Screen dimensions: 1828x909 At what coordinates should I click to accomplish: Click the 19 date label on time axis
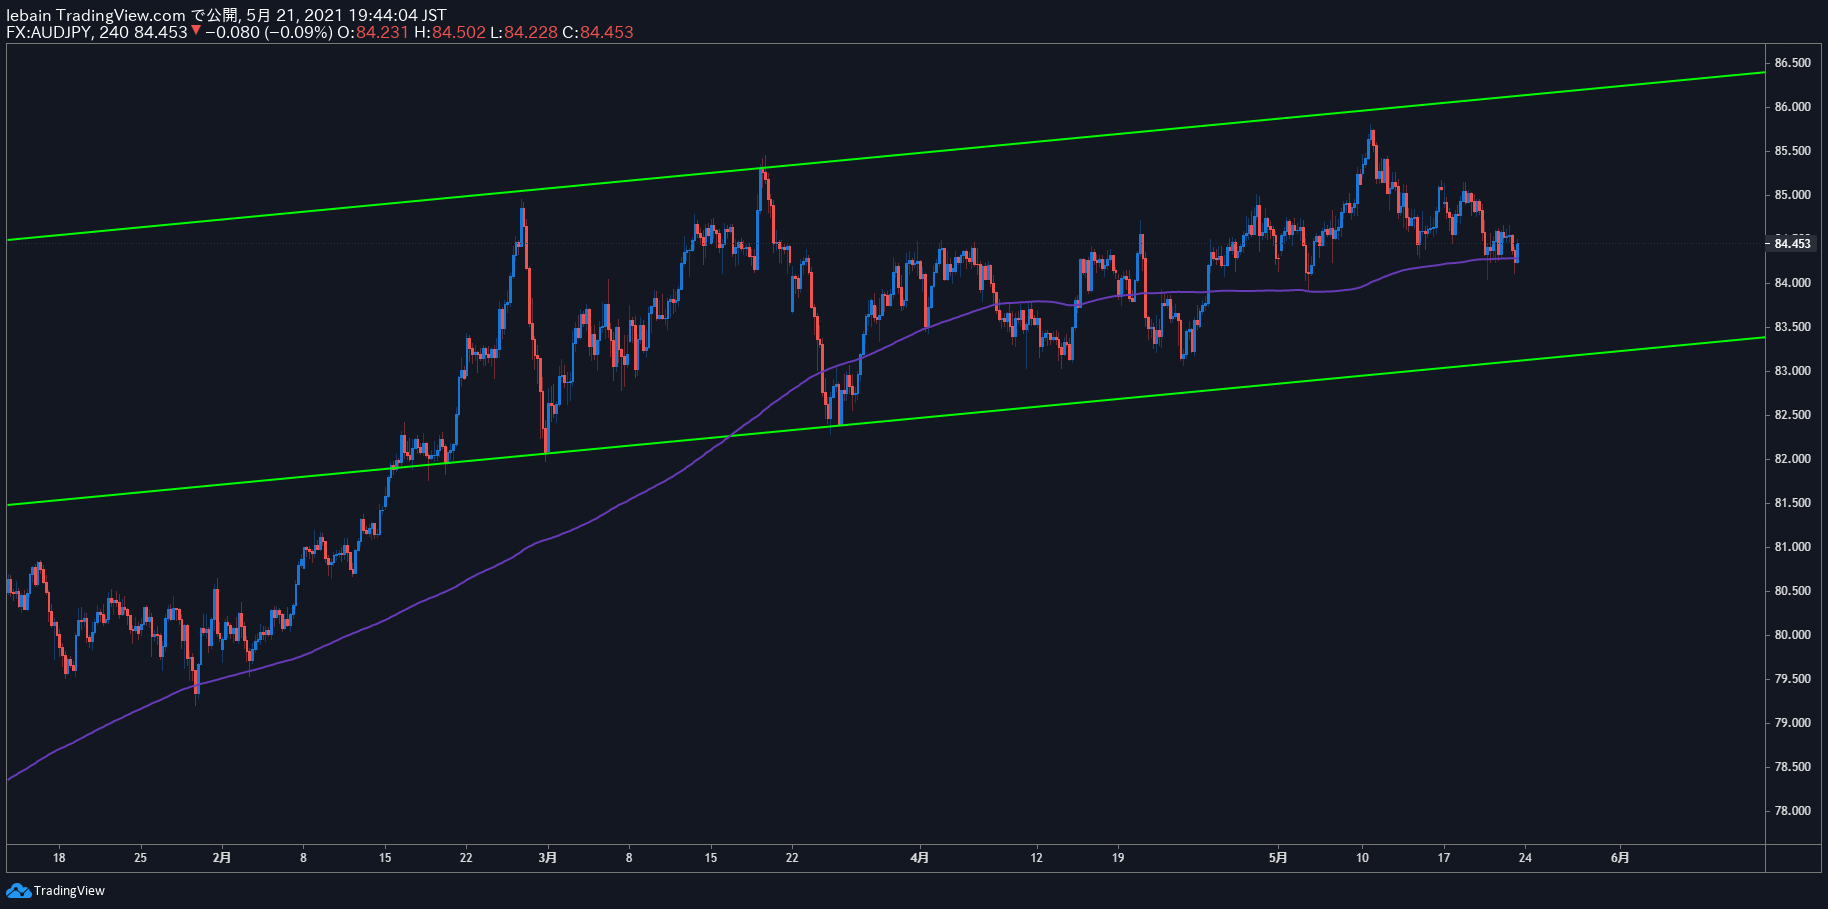1118,857
